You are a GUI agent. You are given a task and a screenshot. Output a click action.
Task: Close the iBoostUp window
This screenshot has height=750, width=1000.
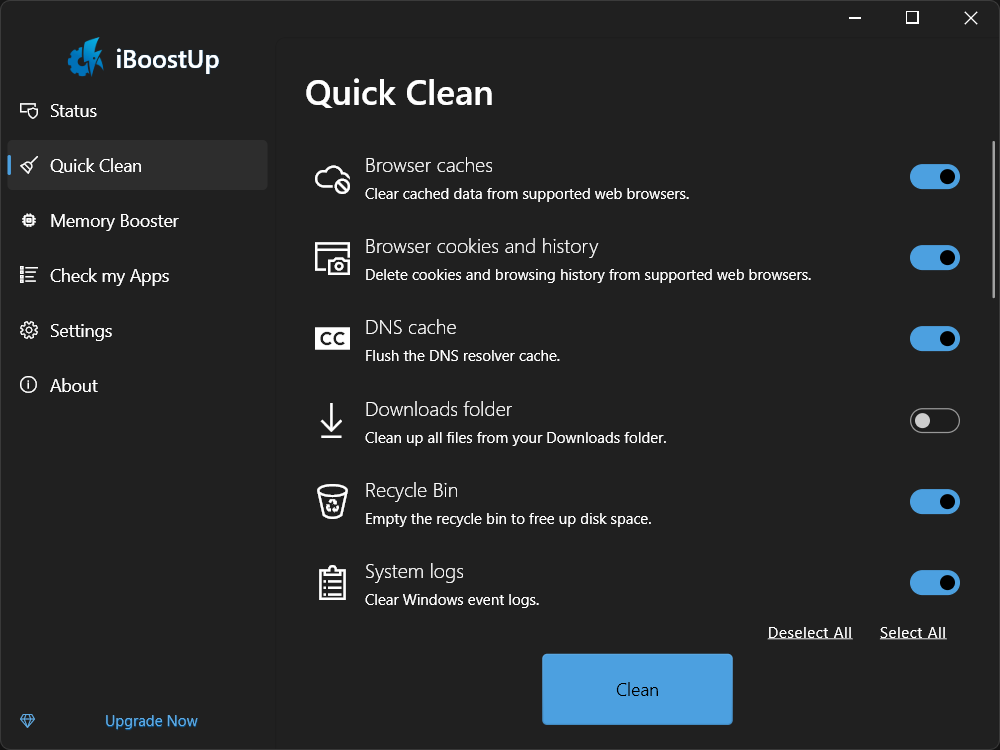pos(971,17)
